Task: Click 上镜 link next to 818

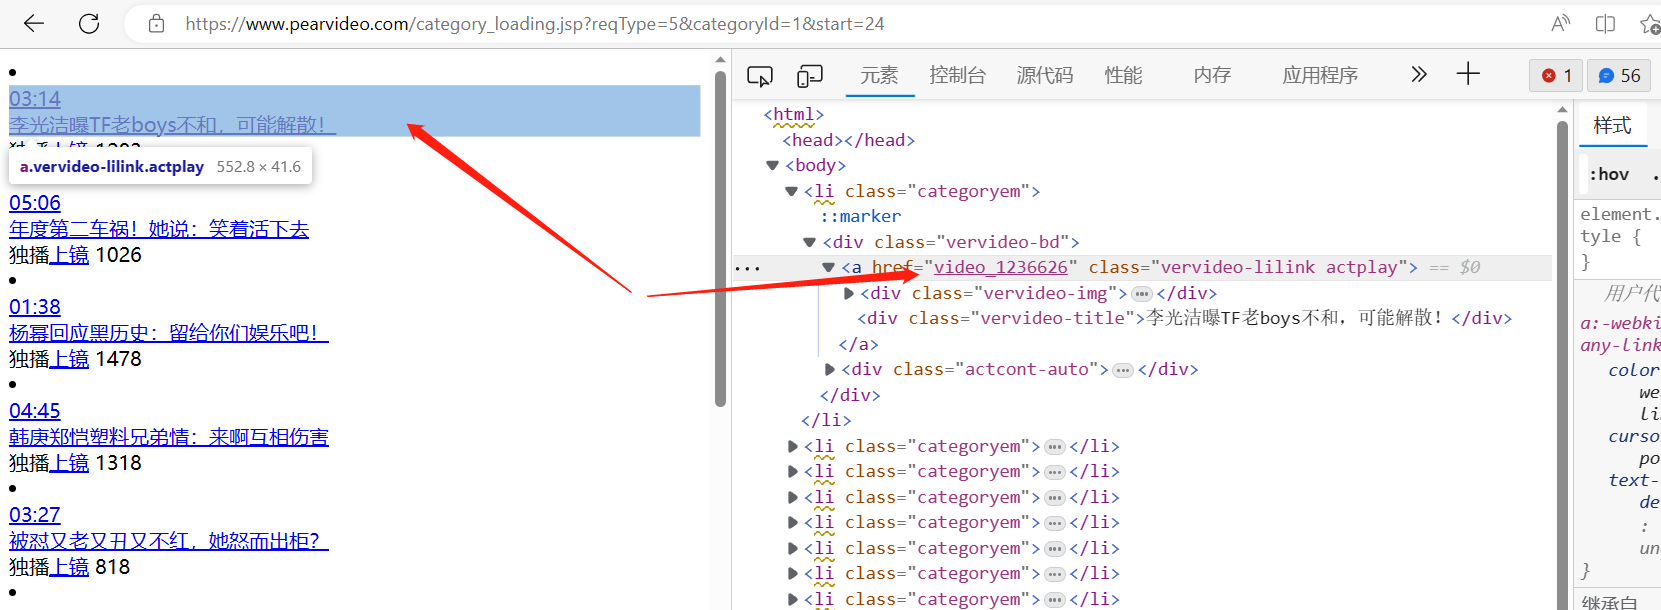Action: (69, 567)
